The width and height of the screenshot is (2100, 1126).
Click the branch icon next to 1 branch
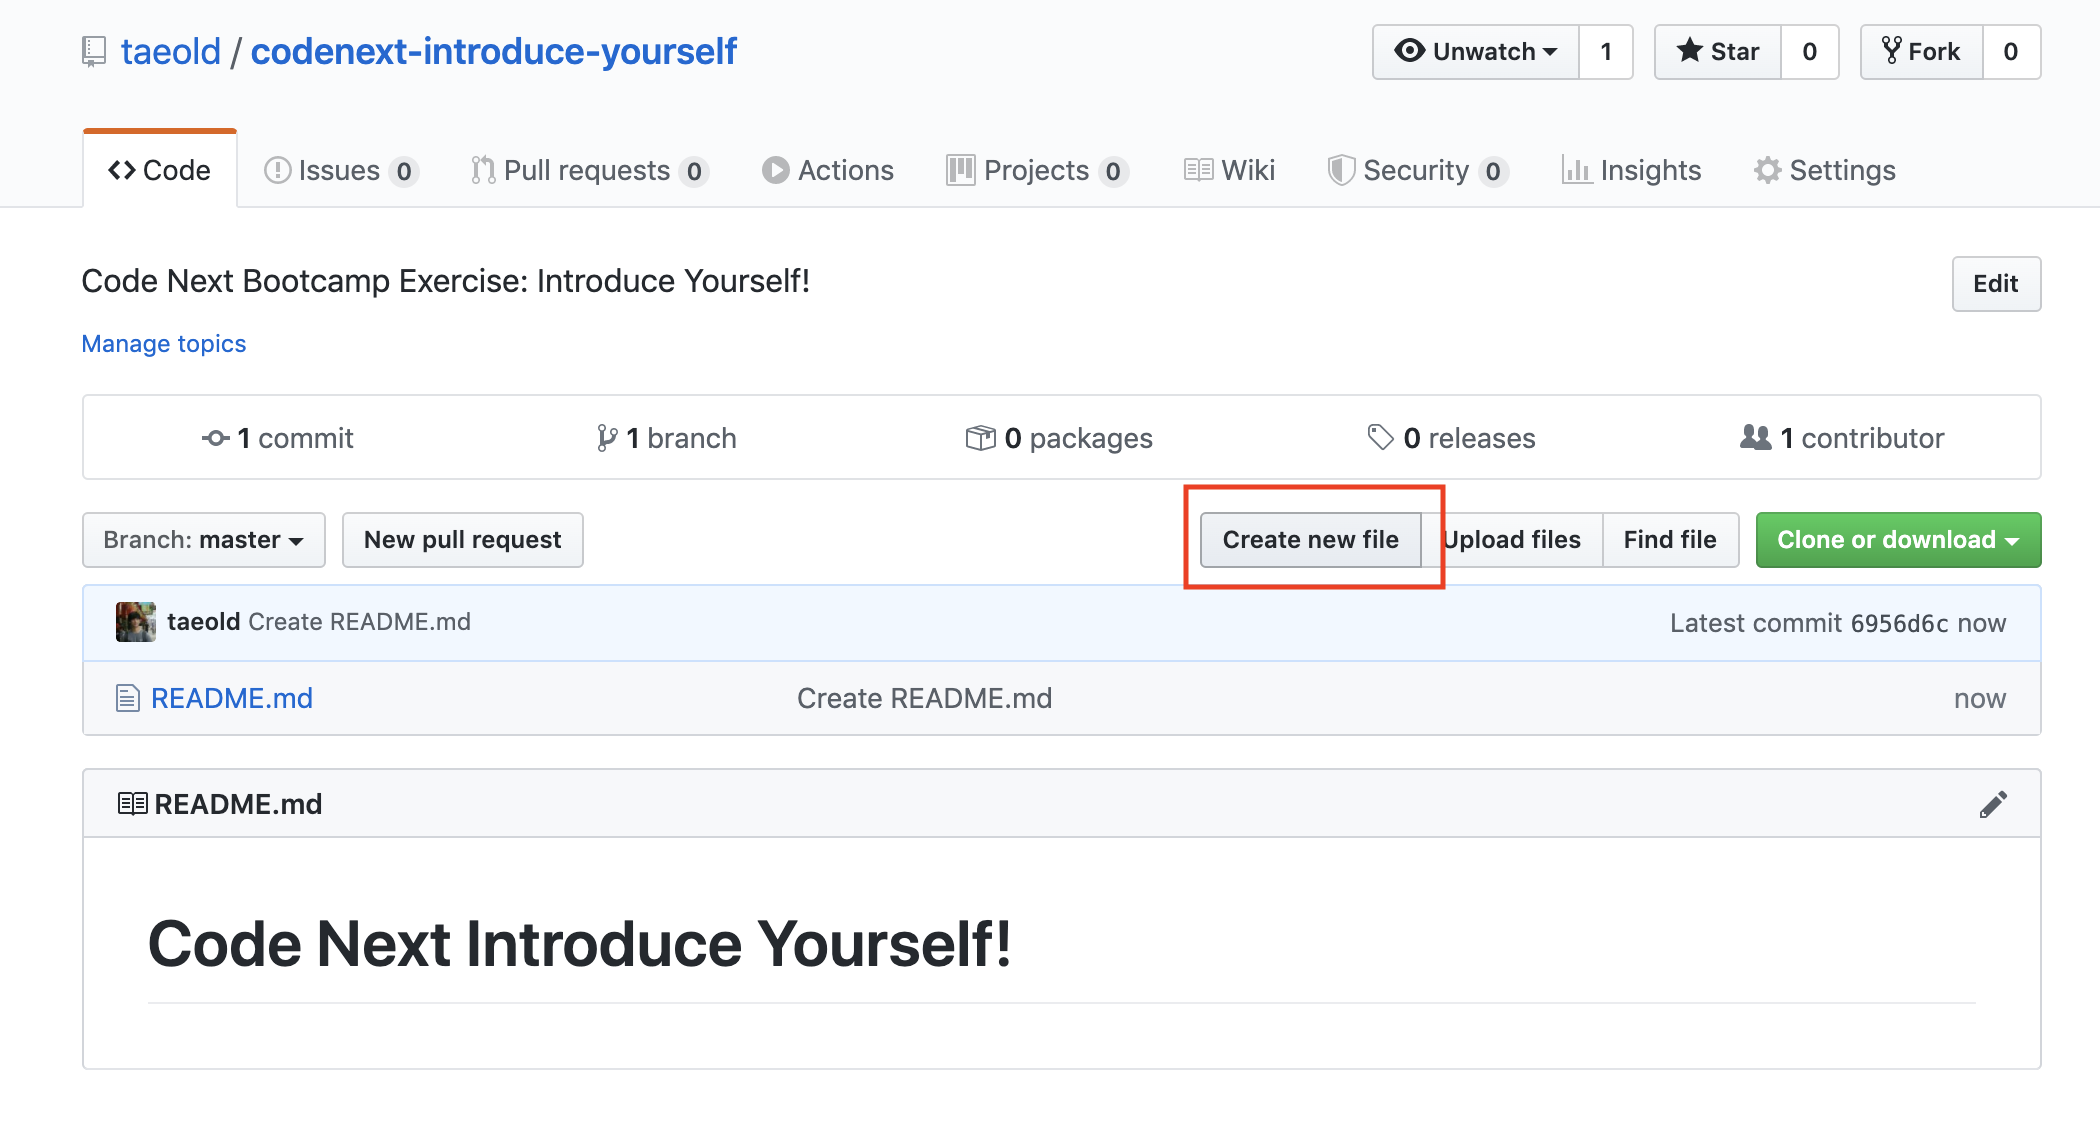coord(607,438)
